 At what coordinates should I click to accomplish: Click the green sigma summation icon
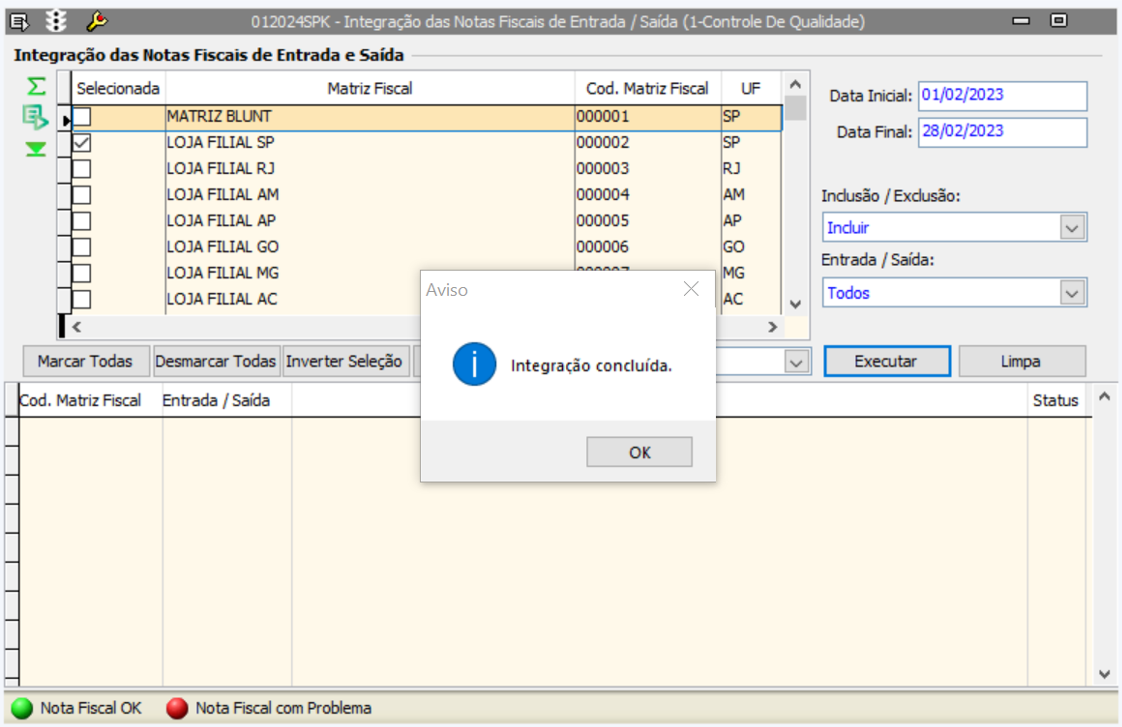point(36,87)
